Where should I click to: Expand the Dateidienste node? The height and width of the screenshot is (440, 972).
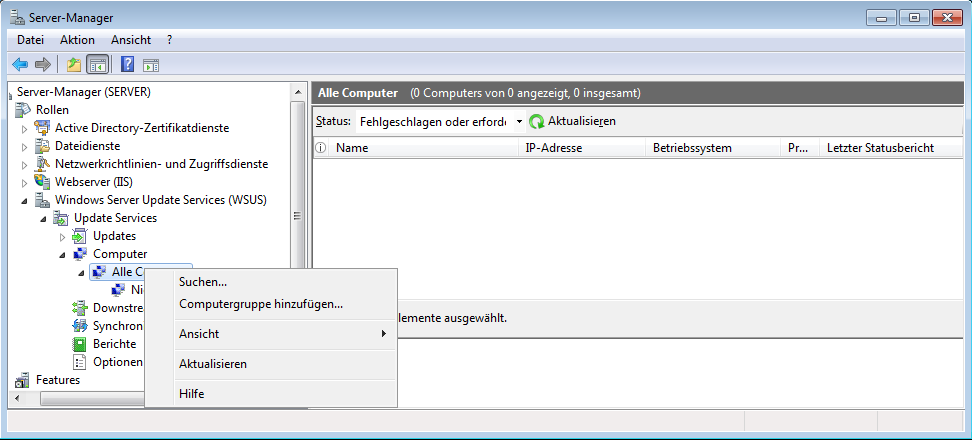click(x=25, y=147)
